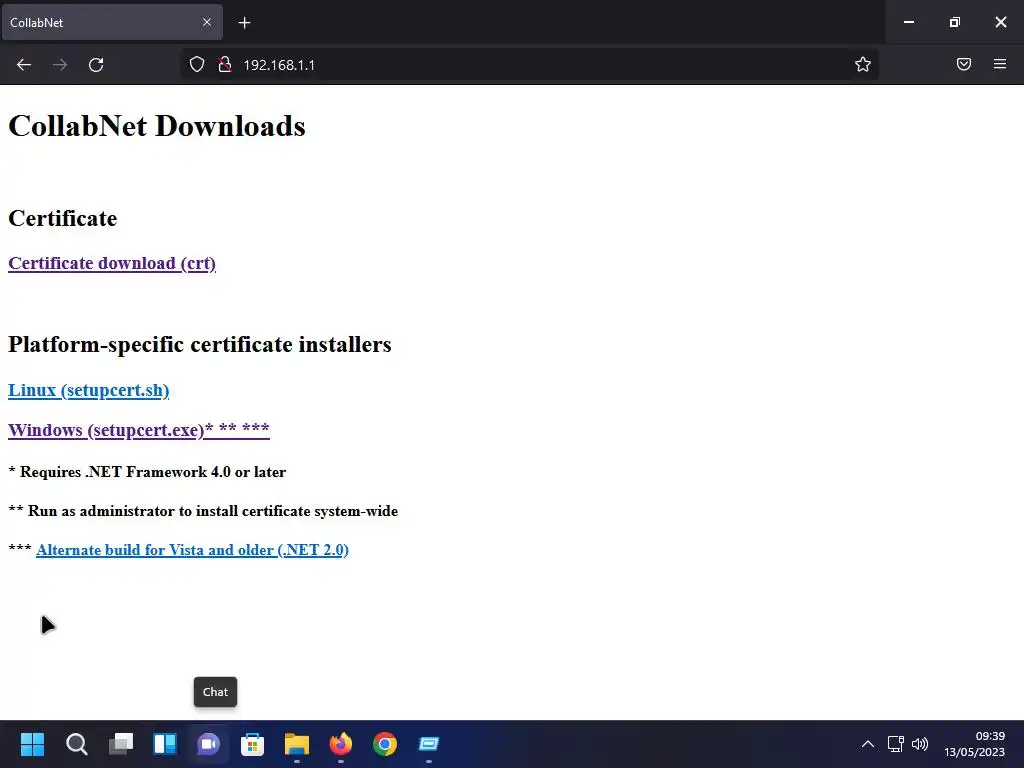Restore down the Firefox window
The width and height of the screenshot is (1024, 768).
[x=955, y=22]
